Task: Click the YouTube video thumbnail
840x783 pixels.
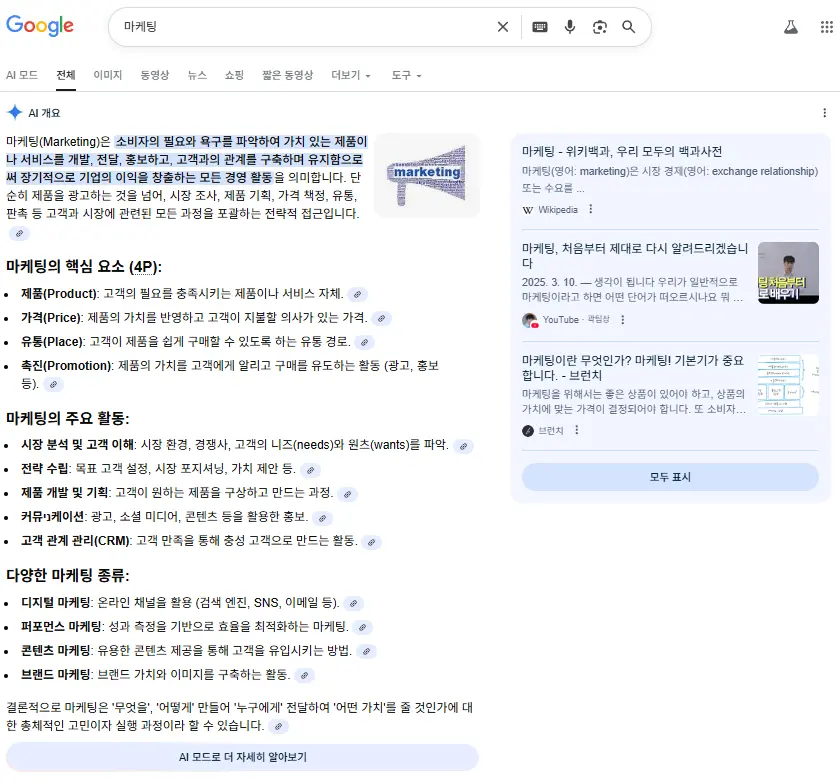Action: coord(788,273)
